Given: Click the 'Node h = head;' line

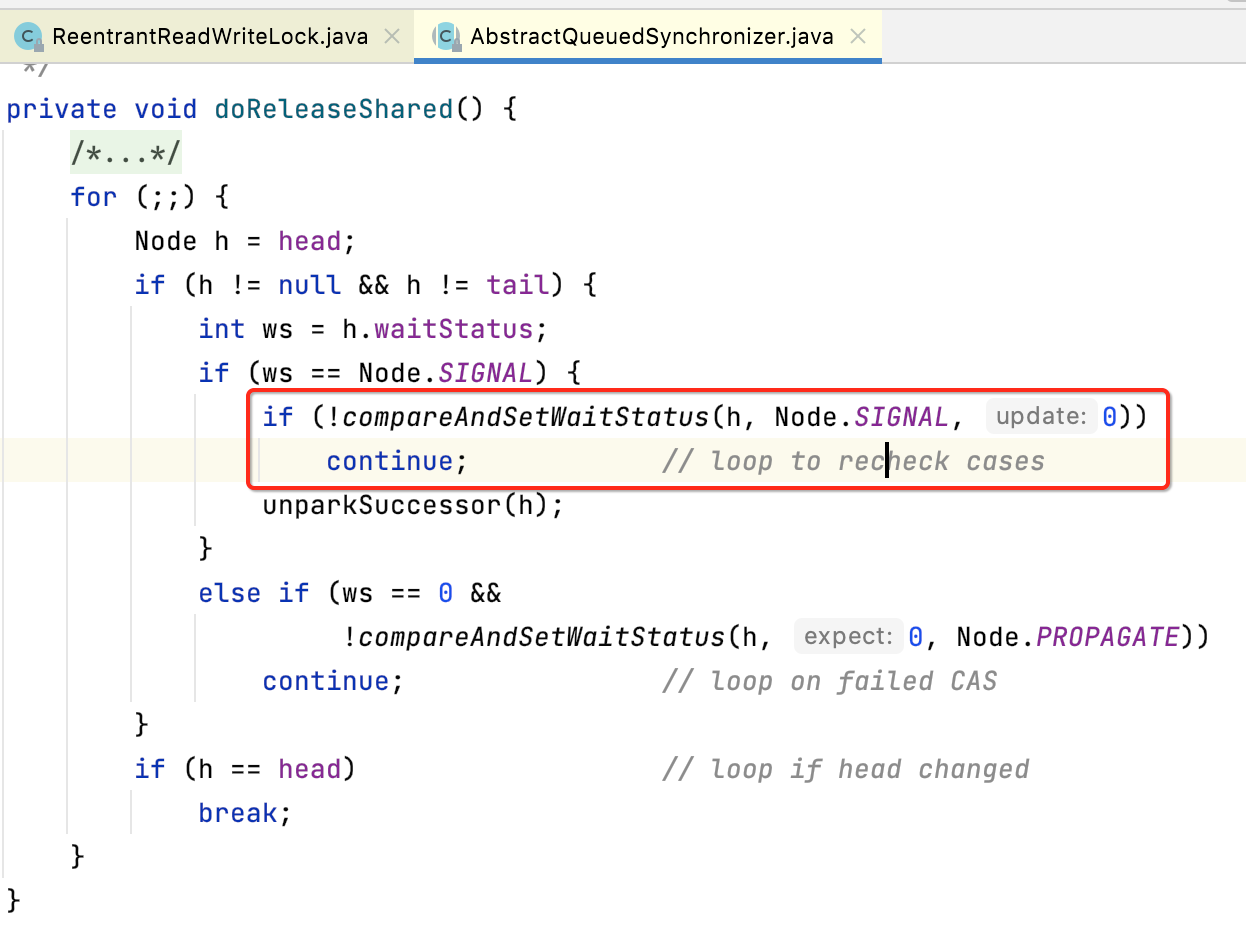Looking at the screenshot, I should 246,241.
